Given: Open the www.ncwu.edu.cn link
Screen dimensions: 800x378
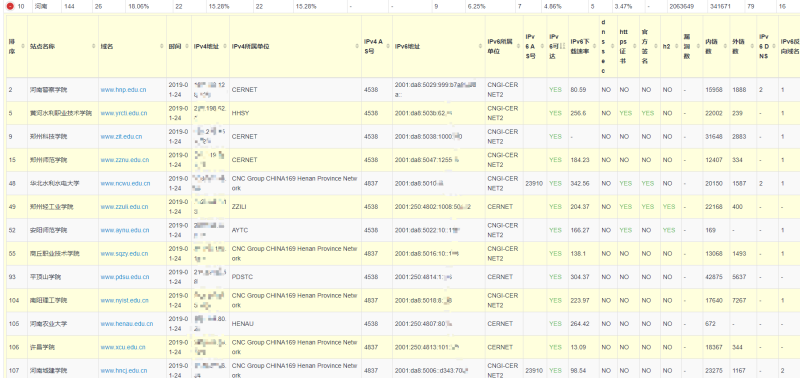Looking at the screenshot, I should 126,184.
